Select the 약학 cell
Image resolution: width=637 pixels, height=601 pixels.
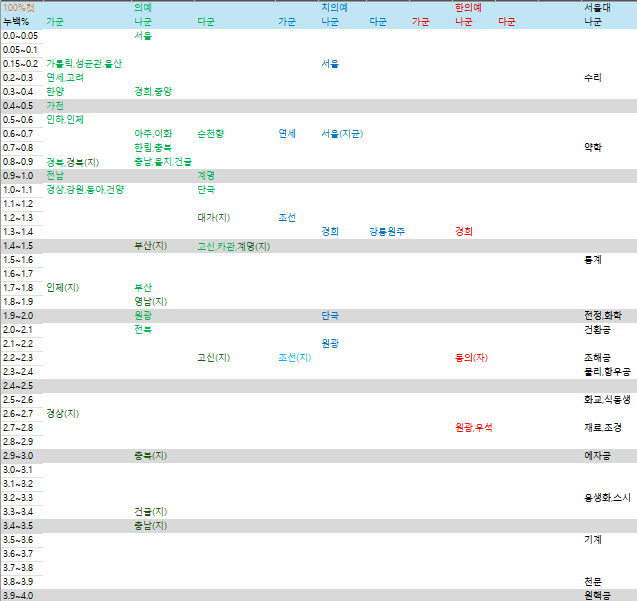593,147
